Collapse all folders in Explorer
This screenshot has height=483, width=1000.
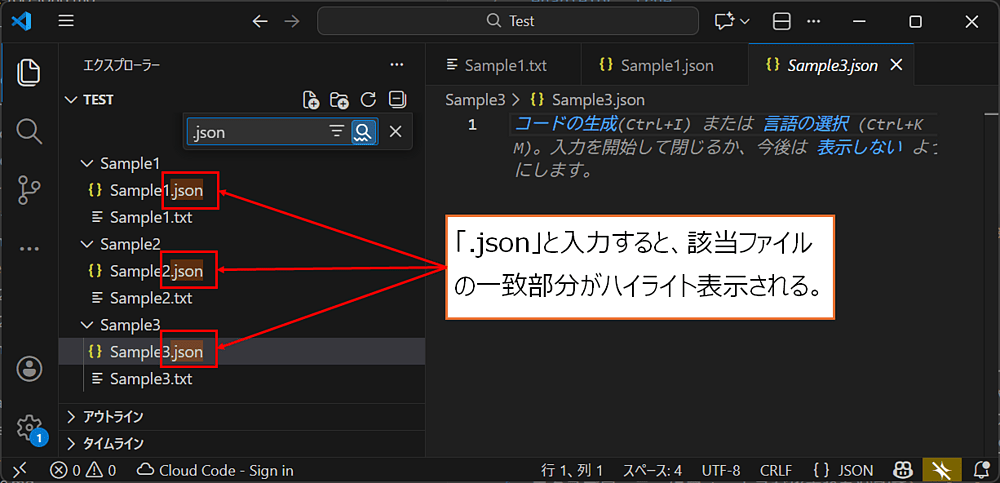pos(397,100)
